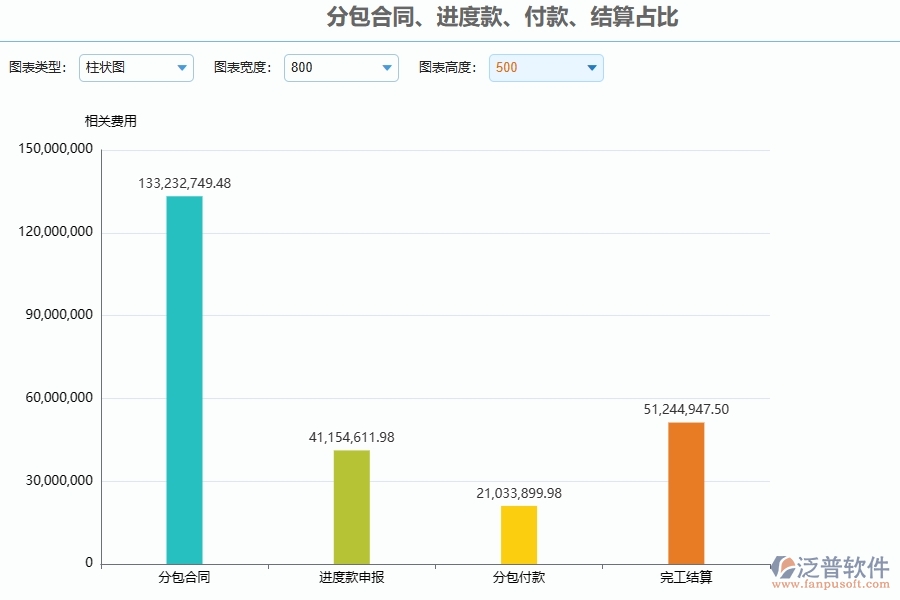The image size is (900, 600).
Task: Open the 图表高度 height dropdown showing 500
Action: pos(546,68)
